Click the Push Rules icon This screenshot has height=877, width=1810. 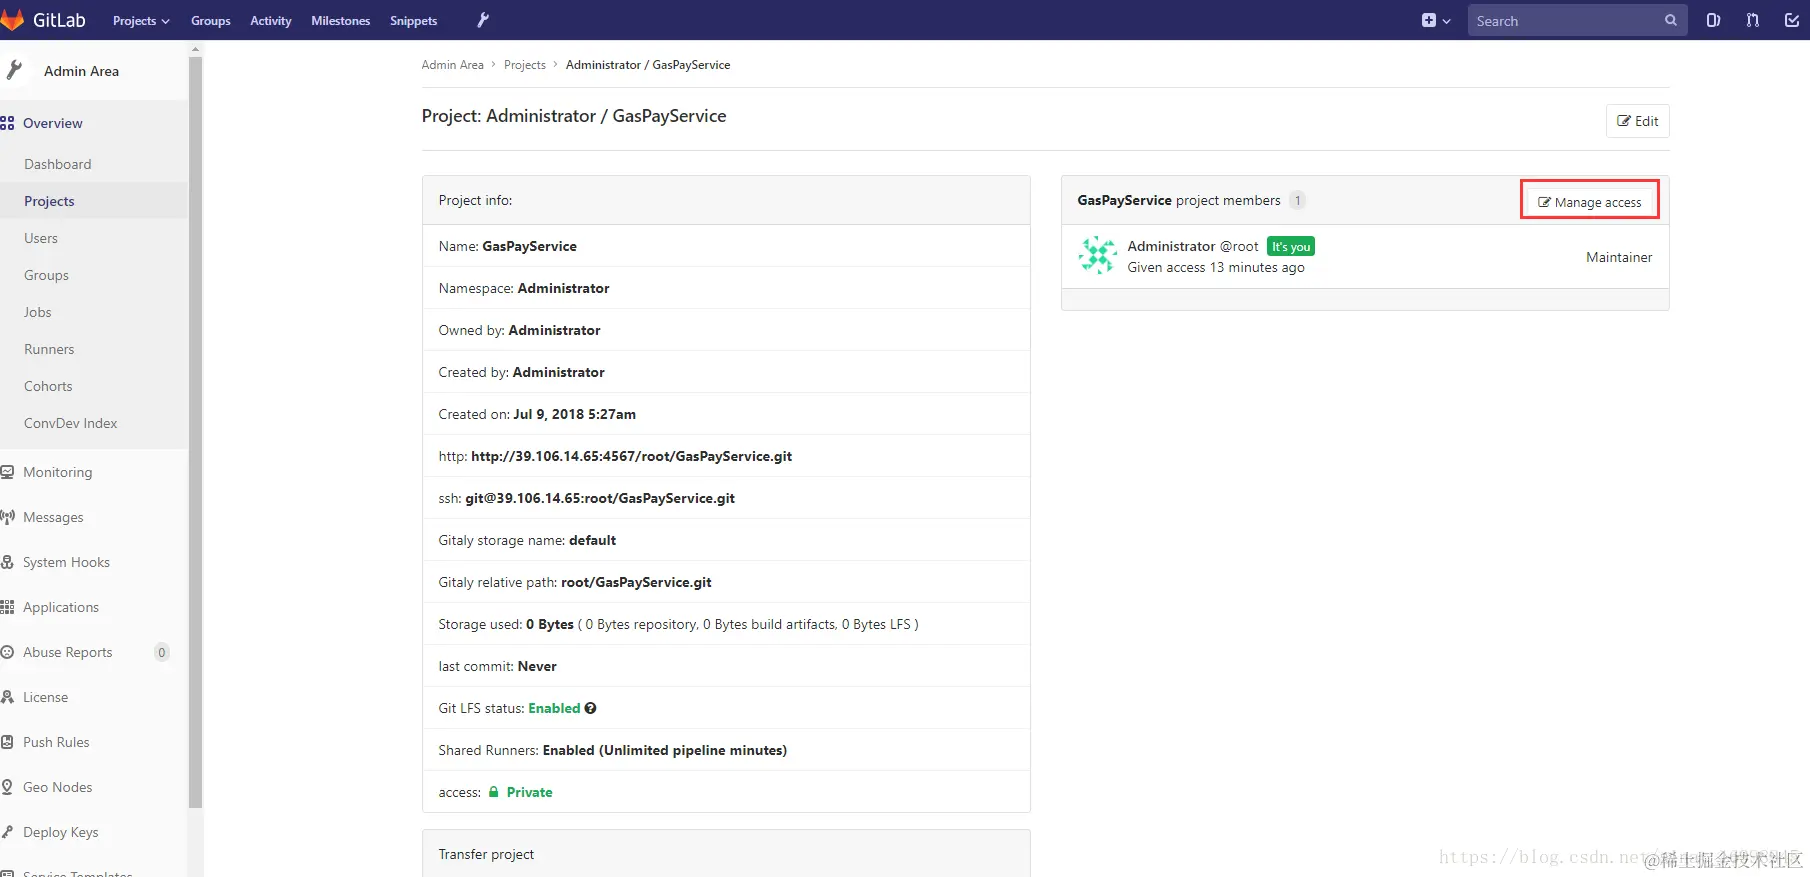coord(7,742)
